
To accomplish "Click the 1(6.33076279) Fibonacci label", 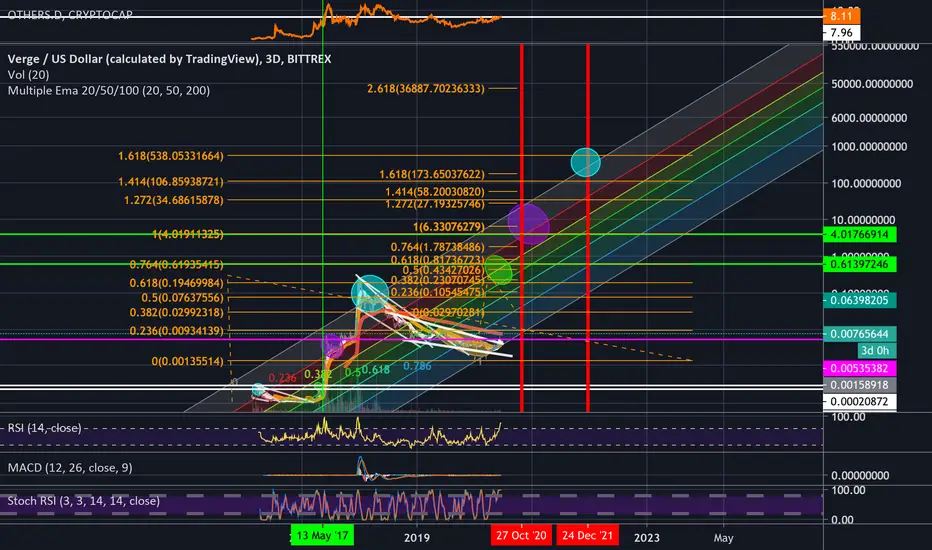I will pos(449,227).
